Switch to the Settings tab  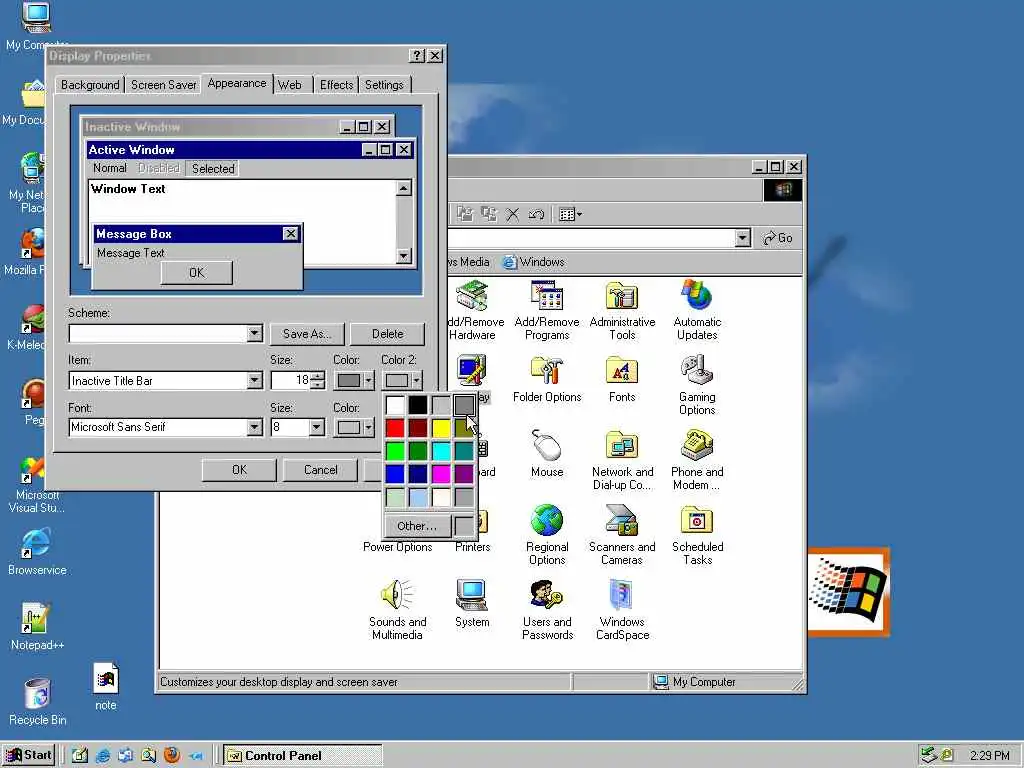[384, 85]
